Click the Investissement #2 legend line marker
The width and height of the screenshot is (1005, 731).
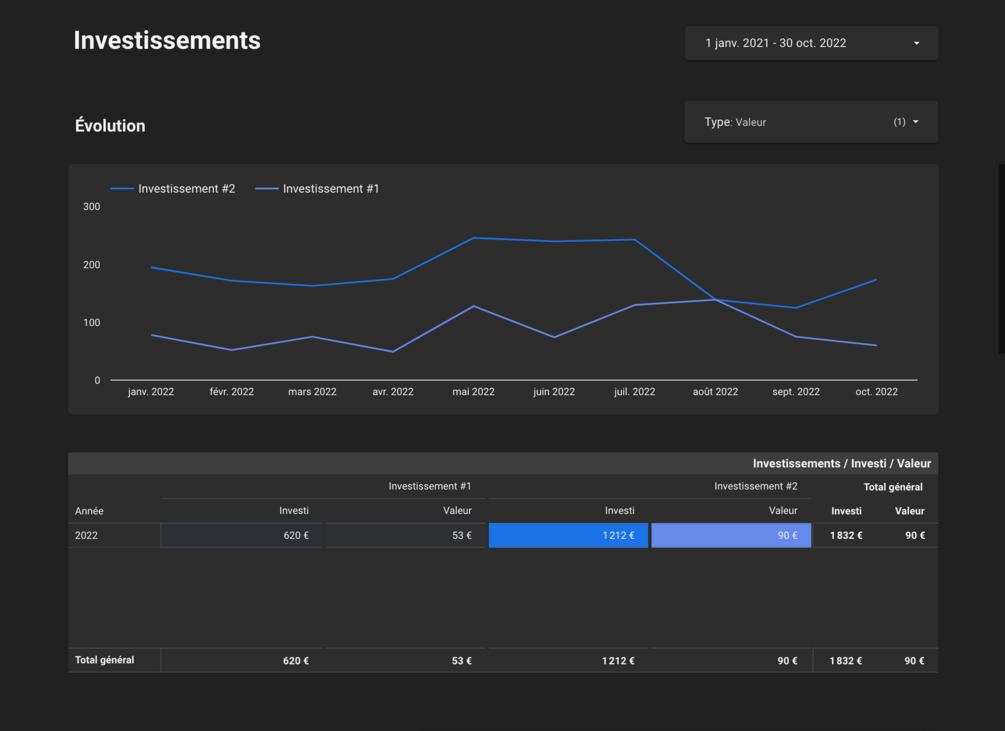pyautogui.click(x=122, y=188)
